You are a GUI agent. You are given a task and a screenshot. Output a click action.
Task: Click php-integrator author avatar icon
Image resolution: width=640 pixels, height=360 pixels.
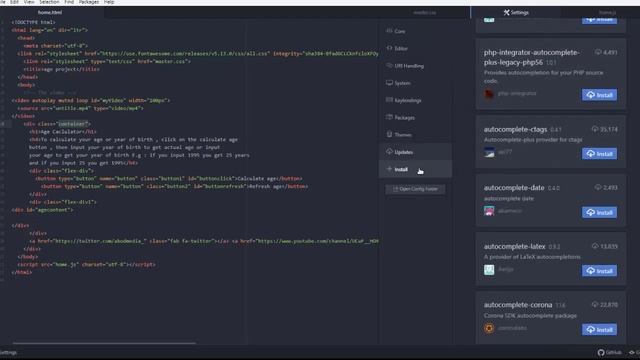[489, 94]
